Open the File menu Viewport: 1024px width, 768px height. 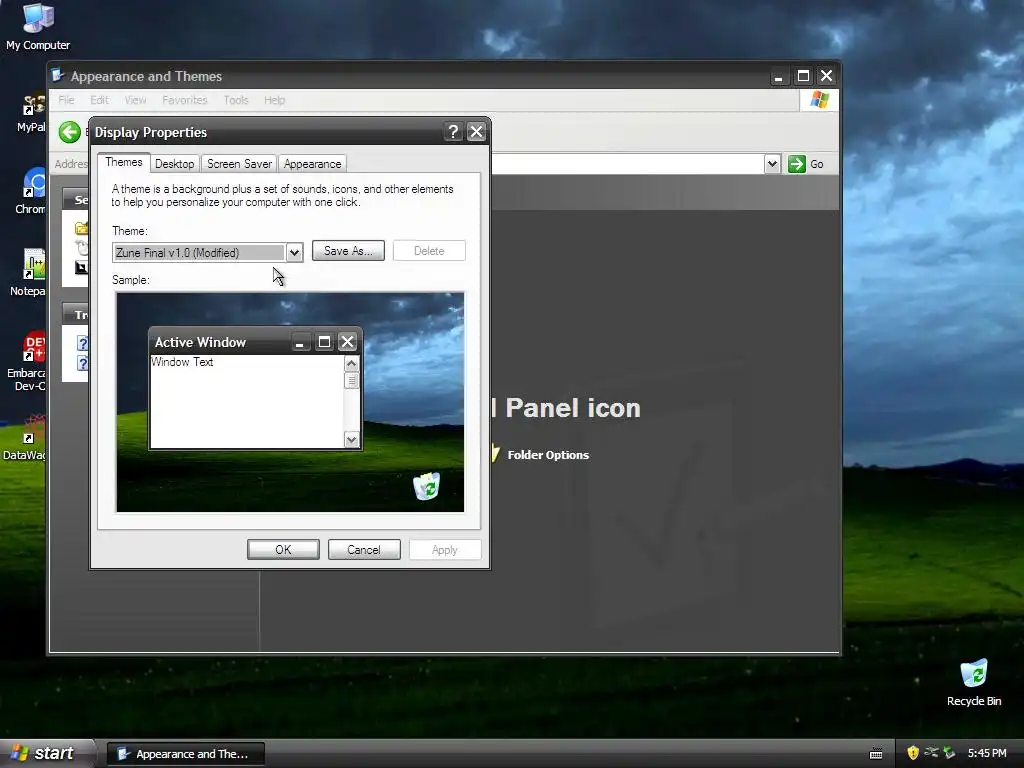pyautogui.click(x=66, y=100)
